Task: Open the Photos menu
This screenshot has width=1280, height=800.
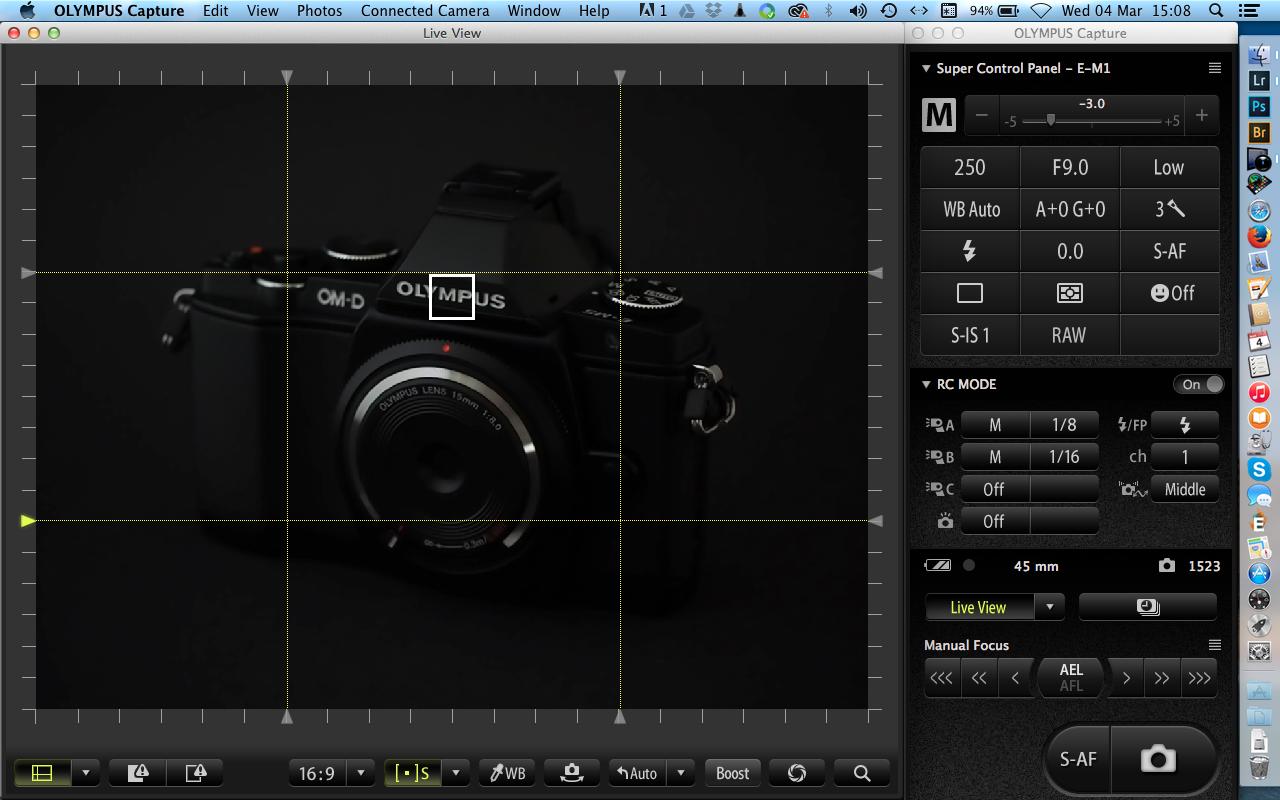Action: (319, 11)
